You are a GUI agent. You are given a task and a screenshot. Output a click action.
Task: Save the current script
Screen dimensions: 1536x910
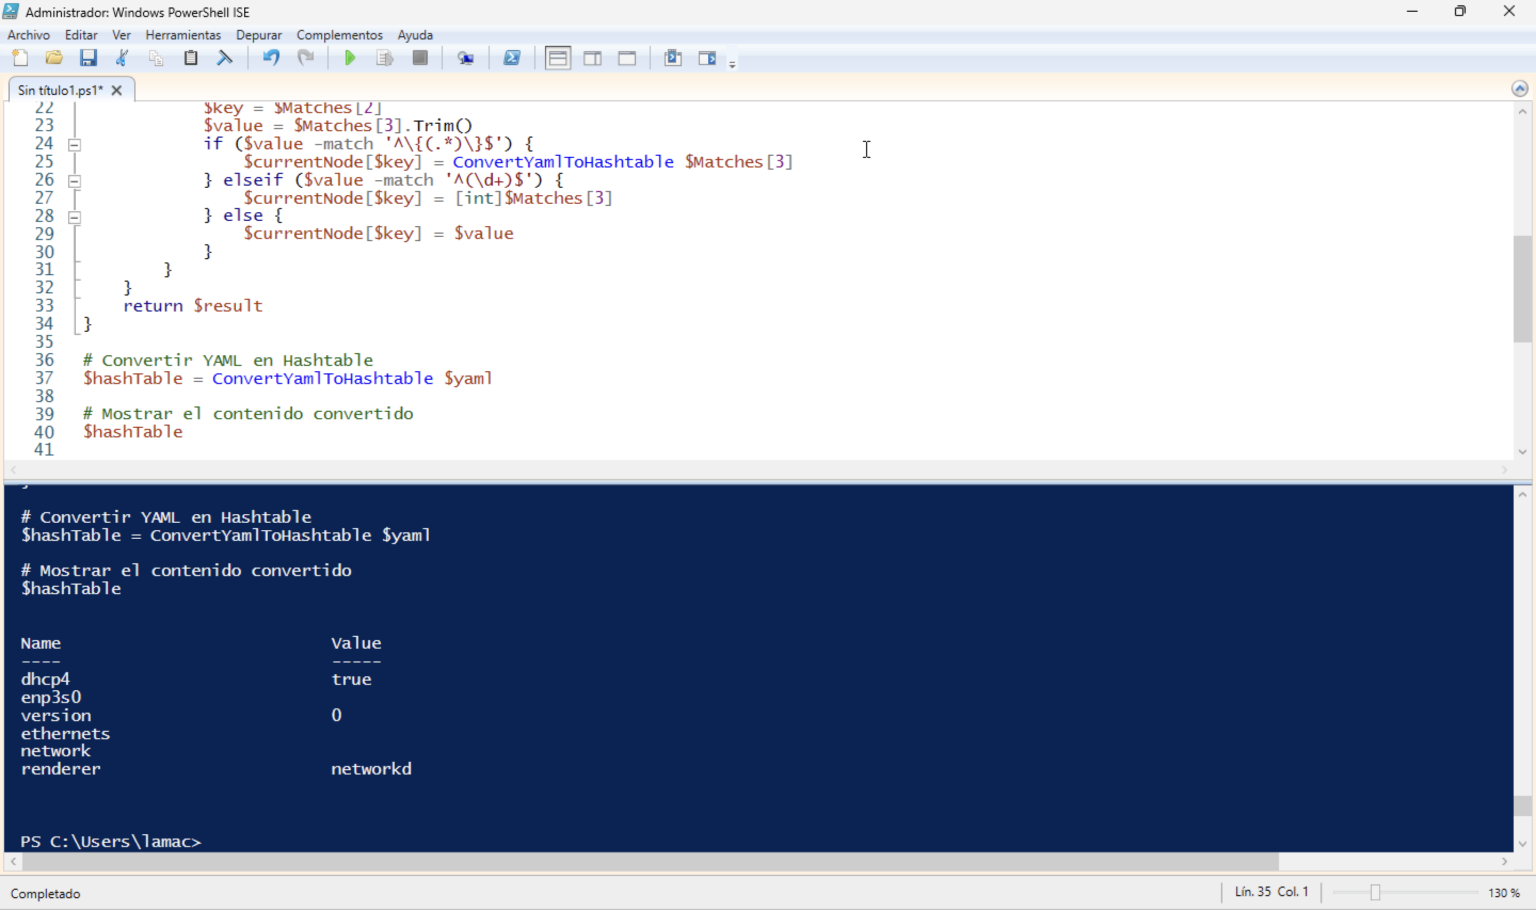coord(88,57)
